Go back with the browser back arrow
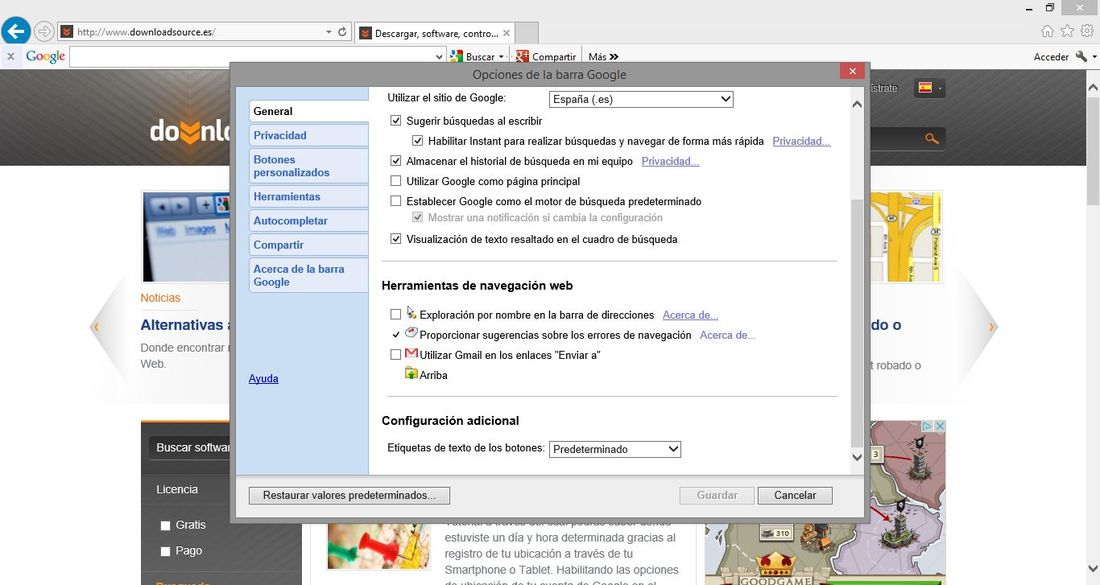The height and width of the screenshot is (585, 1100). [x=16, y=31]
